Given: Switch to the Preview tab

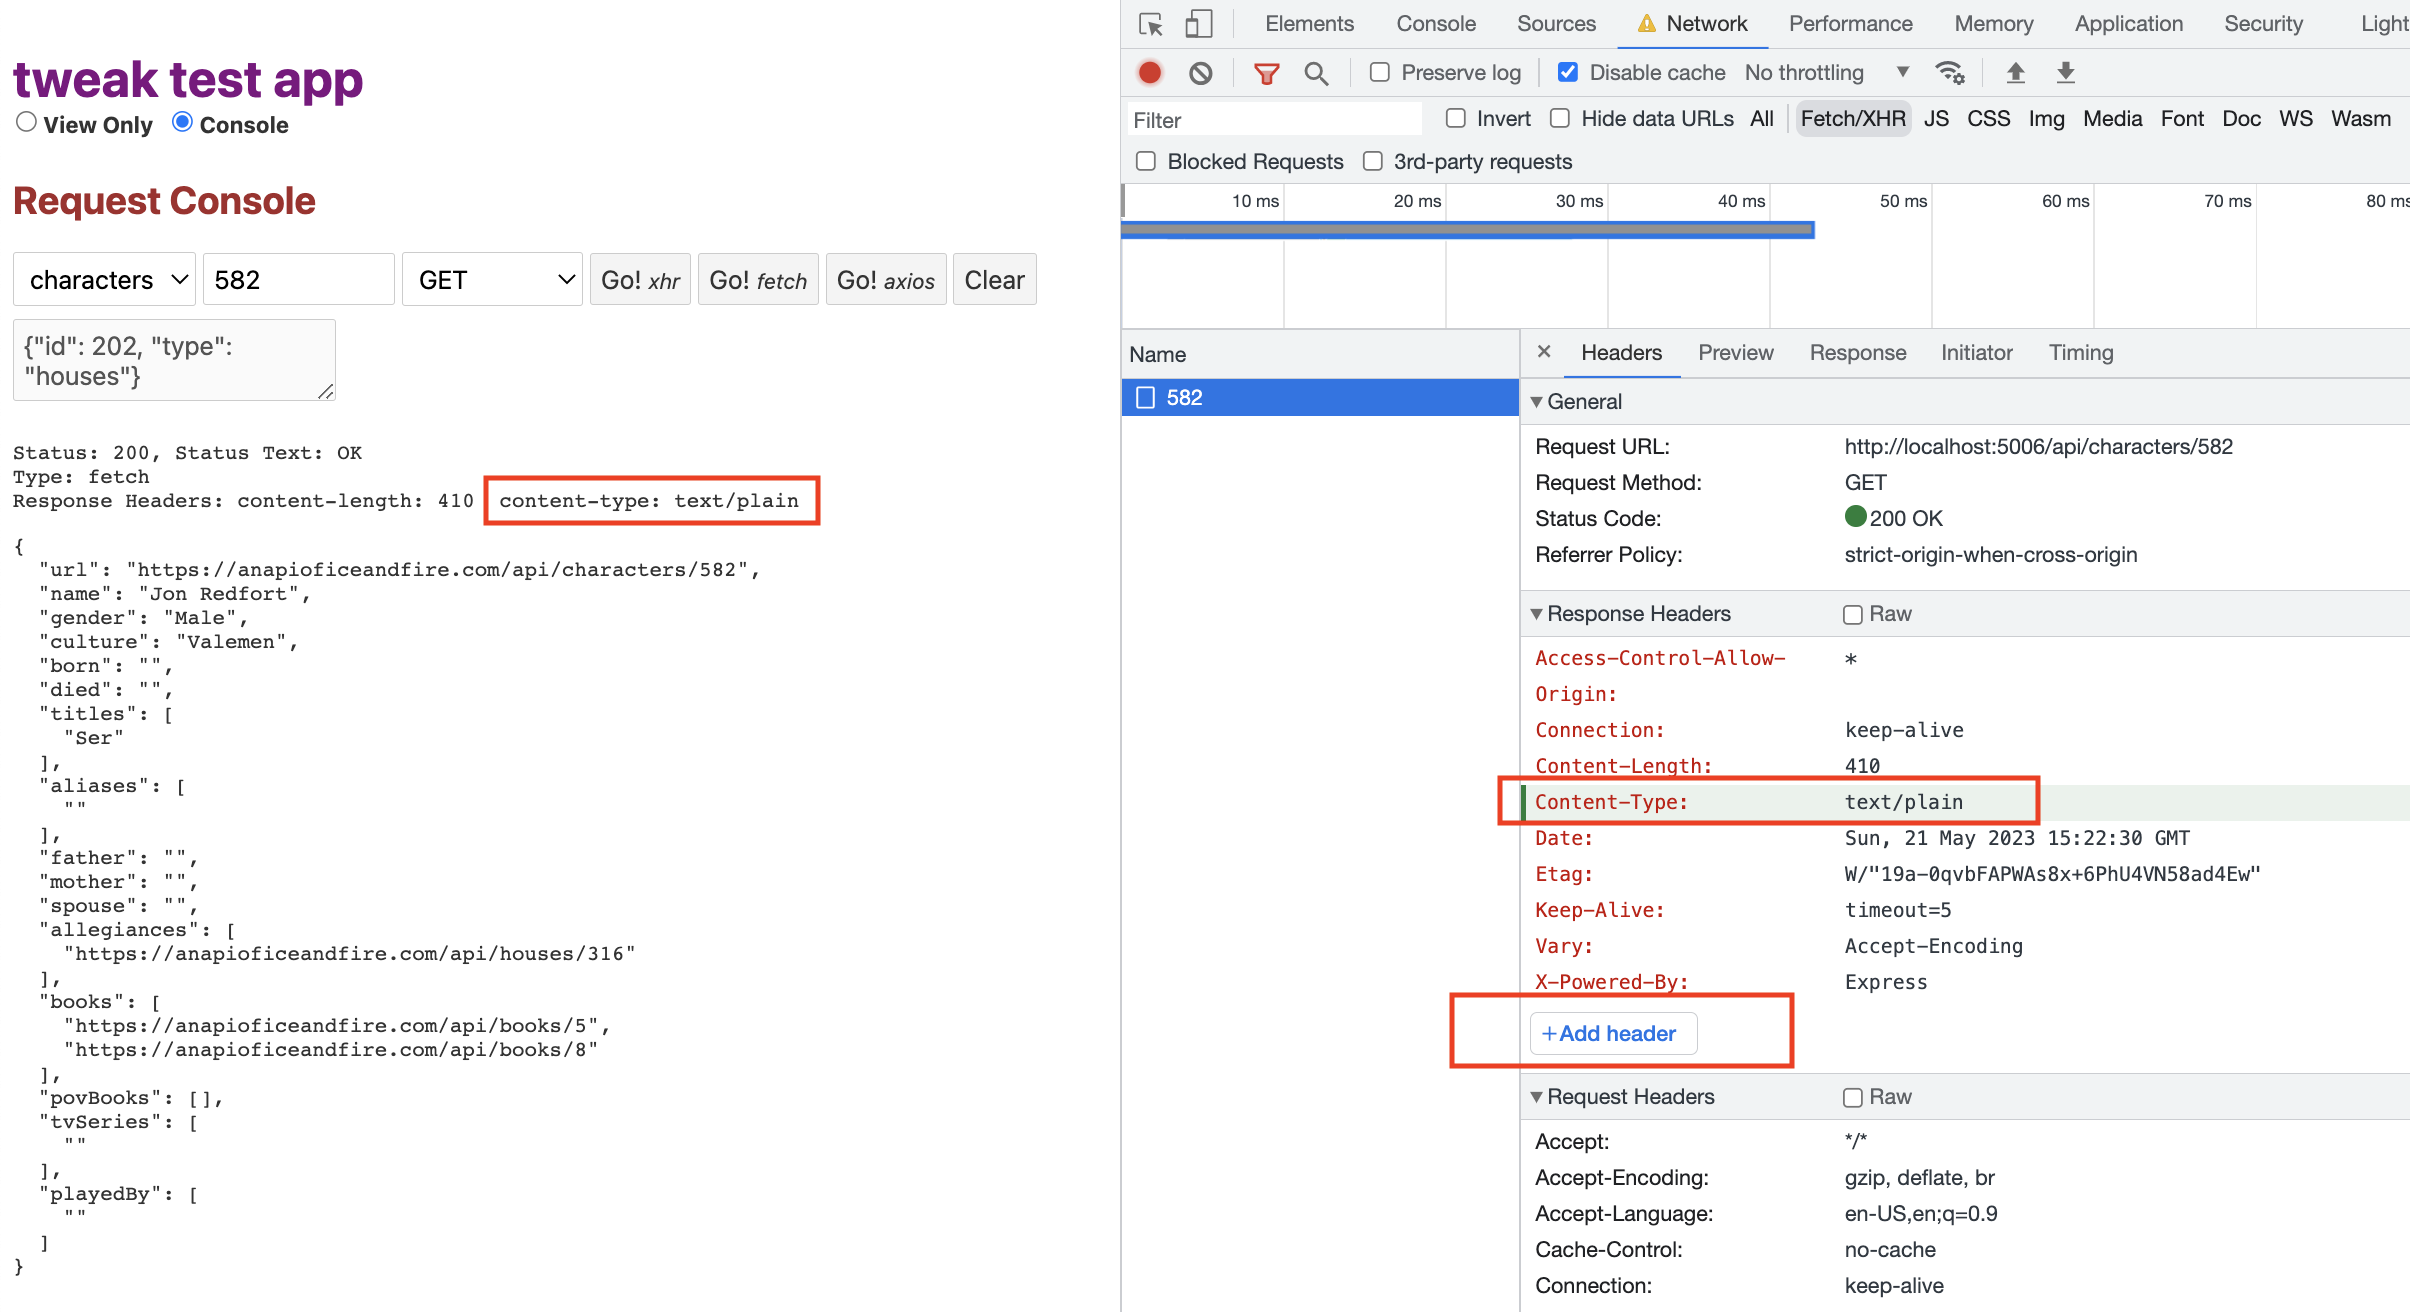Looking at the screenshot, I should coord(1735,353).
